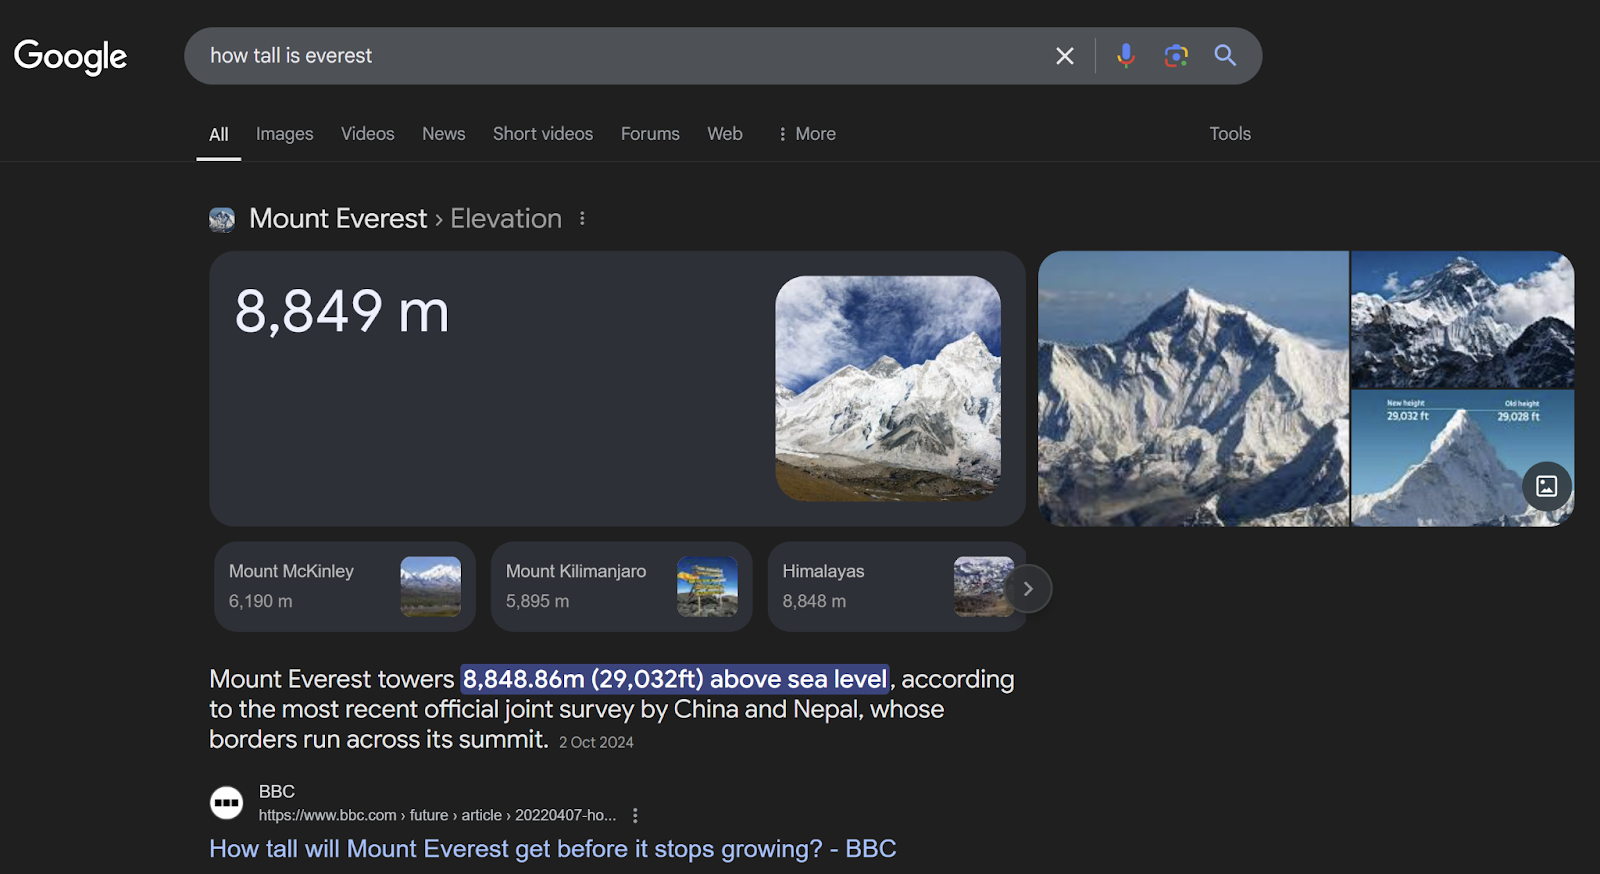Start voice search with the microphone icon

tap(1126, 56)
